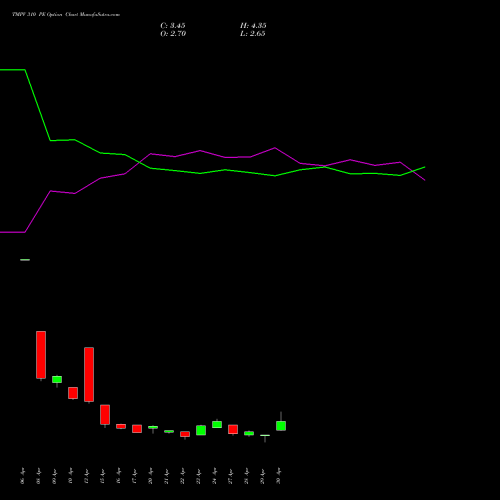This screenshot has width=500, height=500.
Task: Click the last green candle above 30 Apr
Action: tap(281, 426)
